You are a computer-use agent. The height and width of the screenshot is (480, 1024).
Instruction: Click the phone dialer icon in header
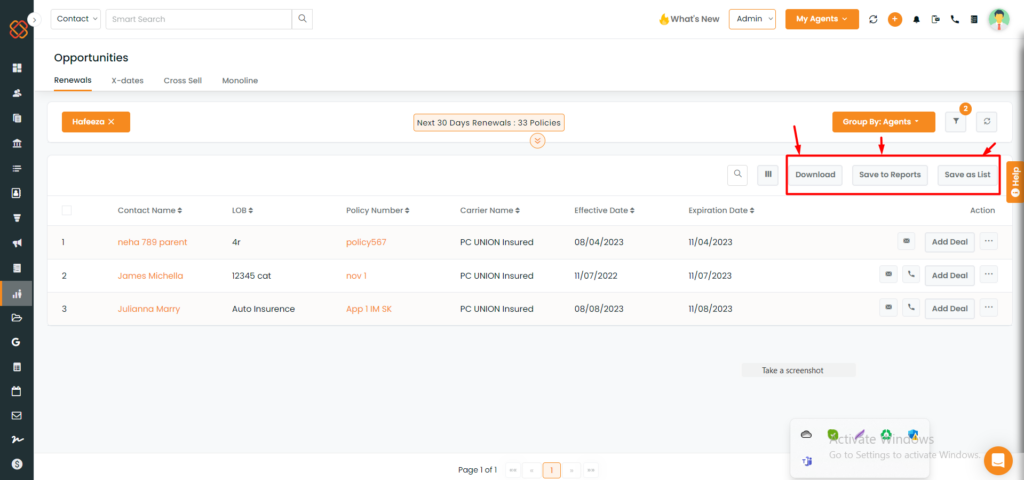(x=955, y=20)
